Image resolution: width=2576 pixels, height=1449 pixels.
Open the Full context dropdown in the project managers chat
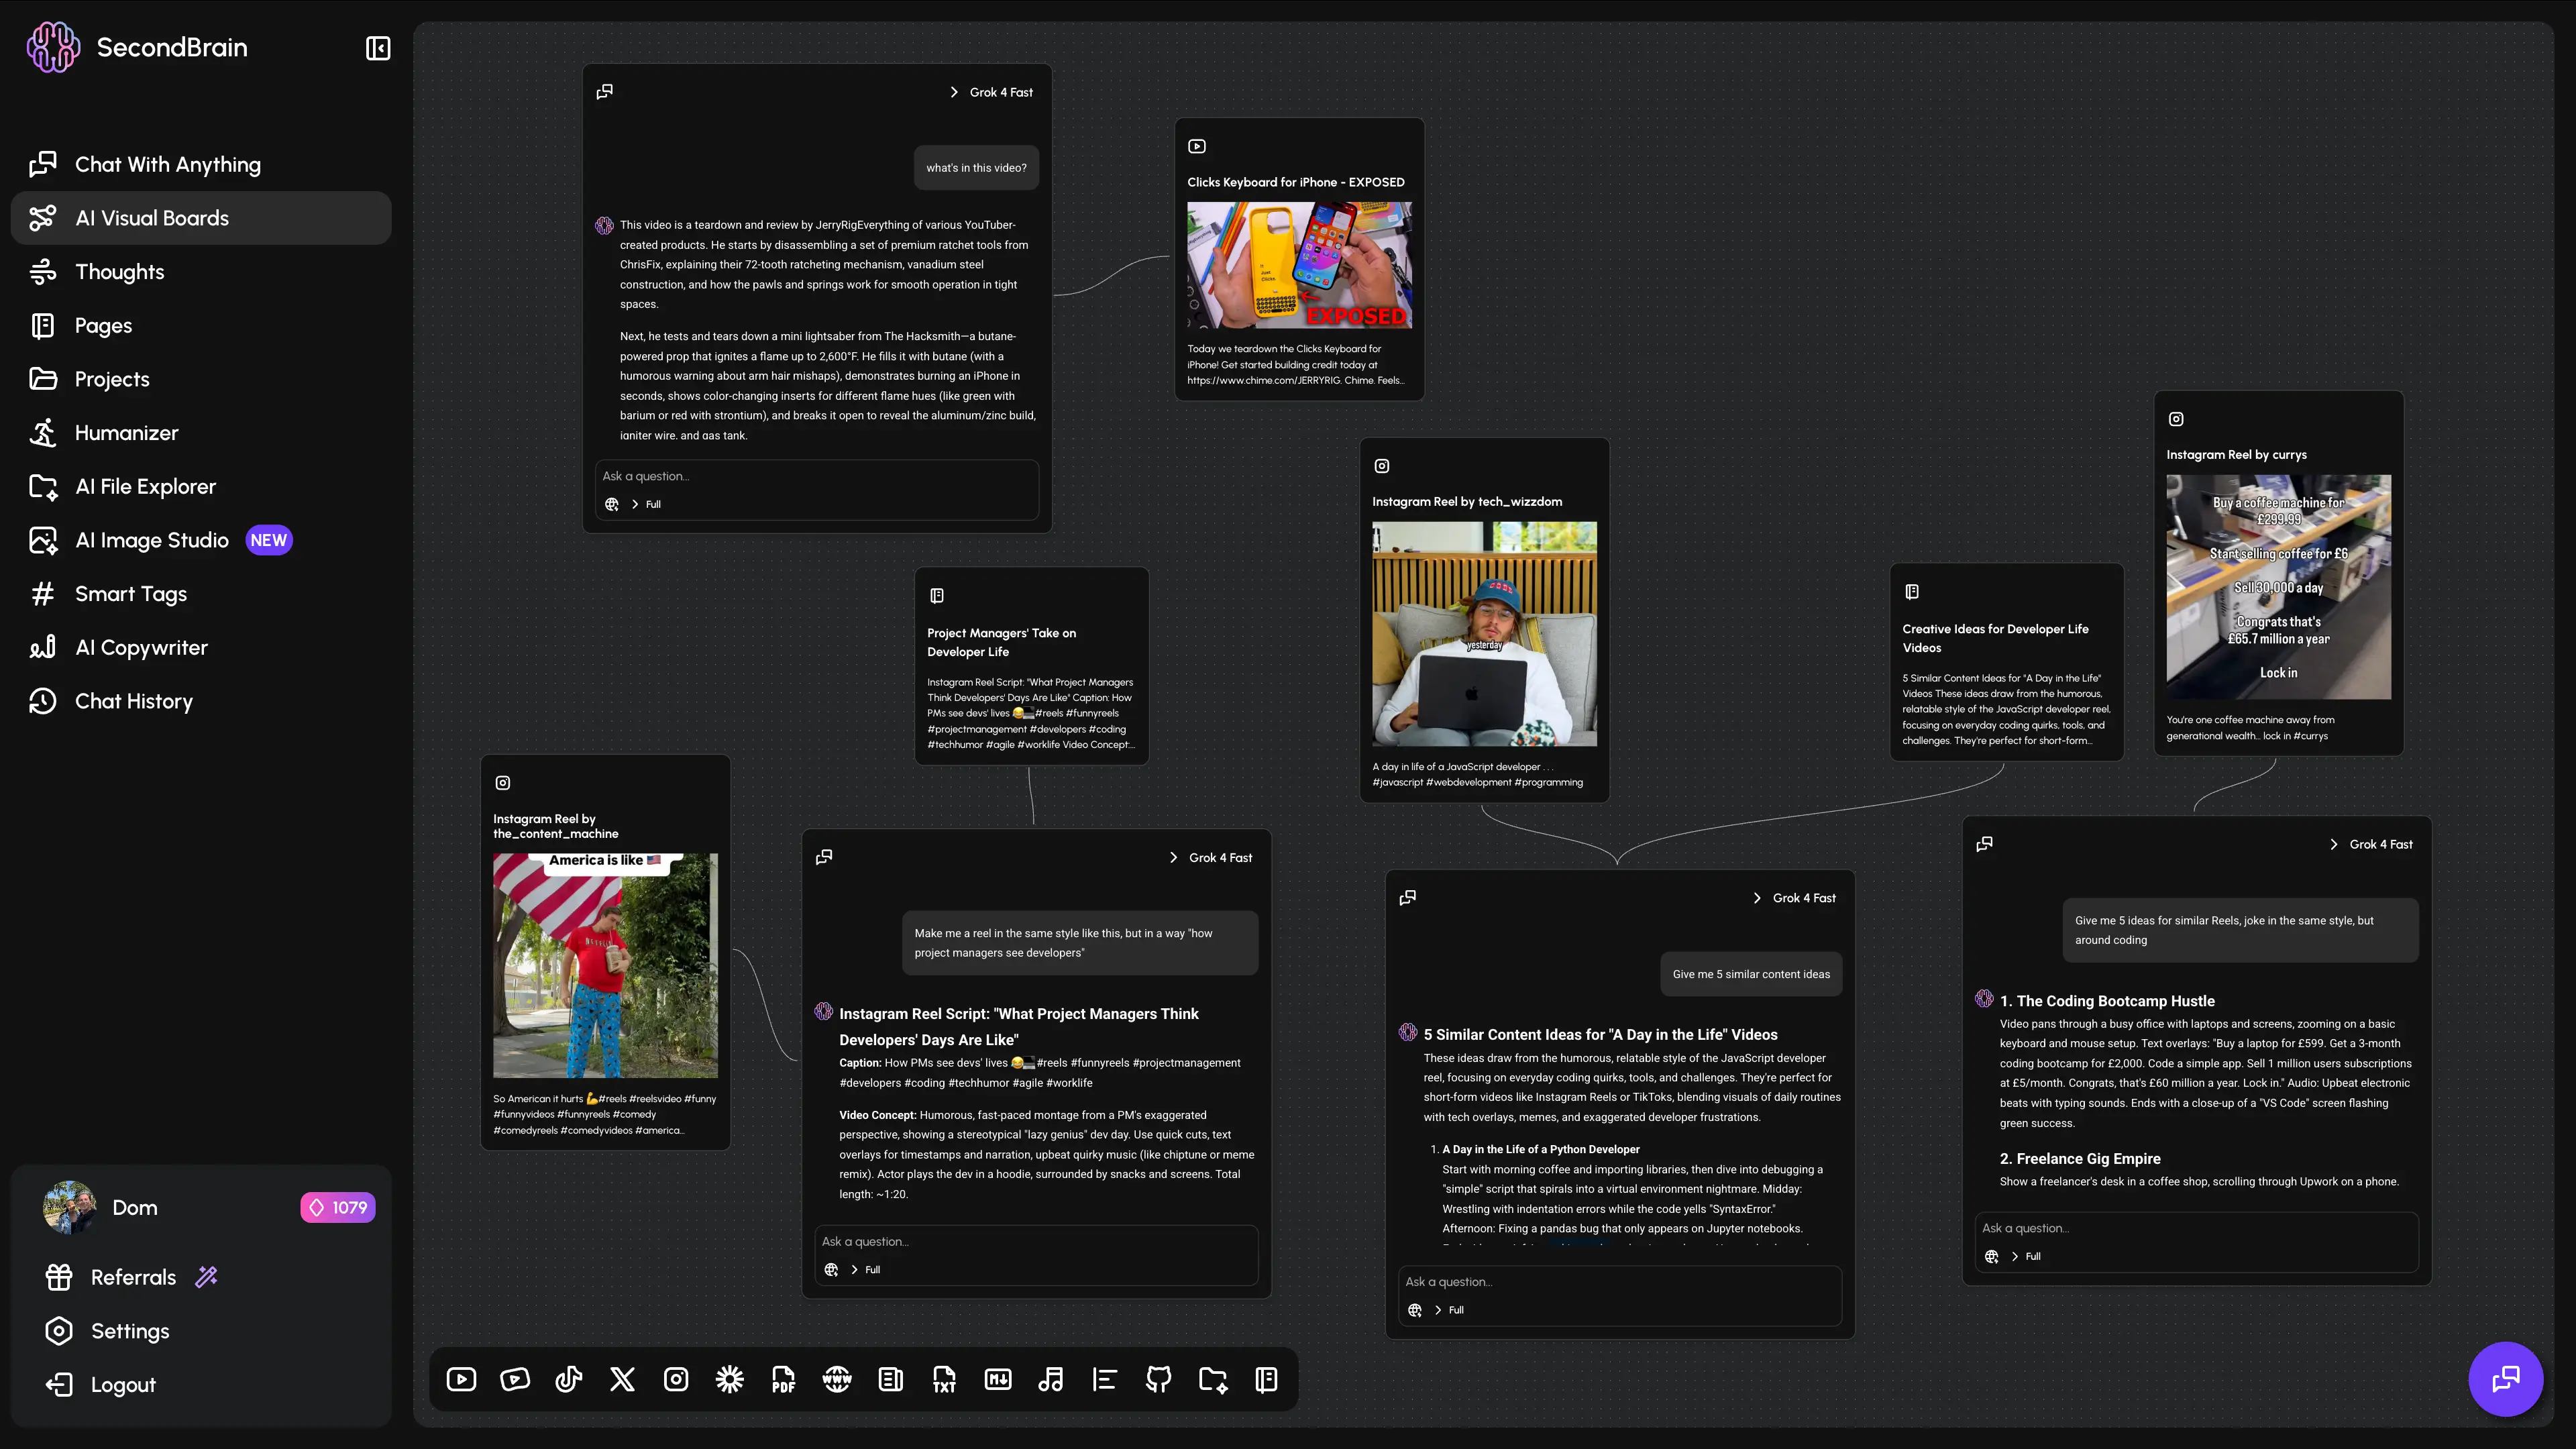[x=866, y=1269]
